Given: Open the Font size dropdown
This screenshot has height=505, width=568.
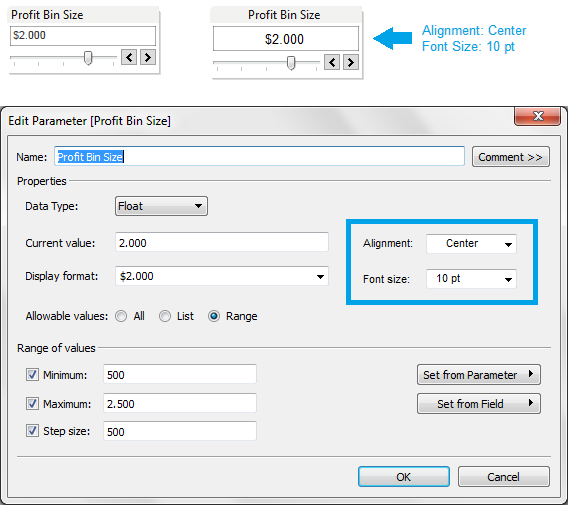Looking at the screenshot, I should 471,279.
